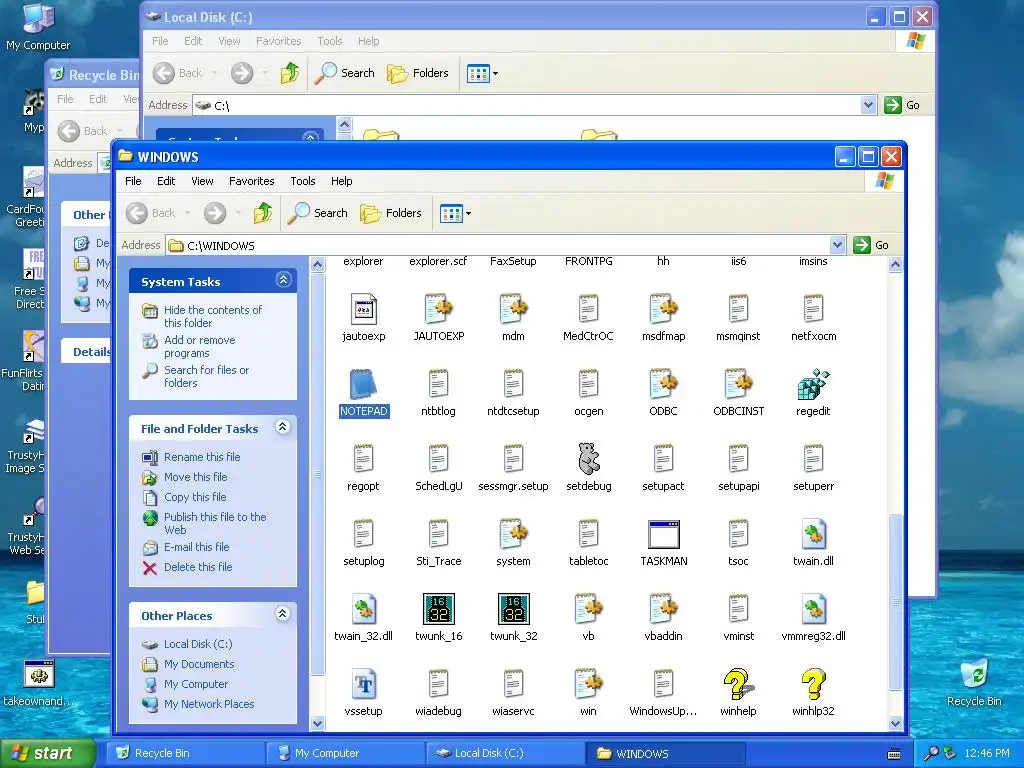Go to My Network Places link
Screen dimensions: 1024x768
[x=209, y=704]
